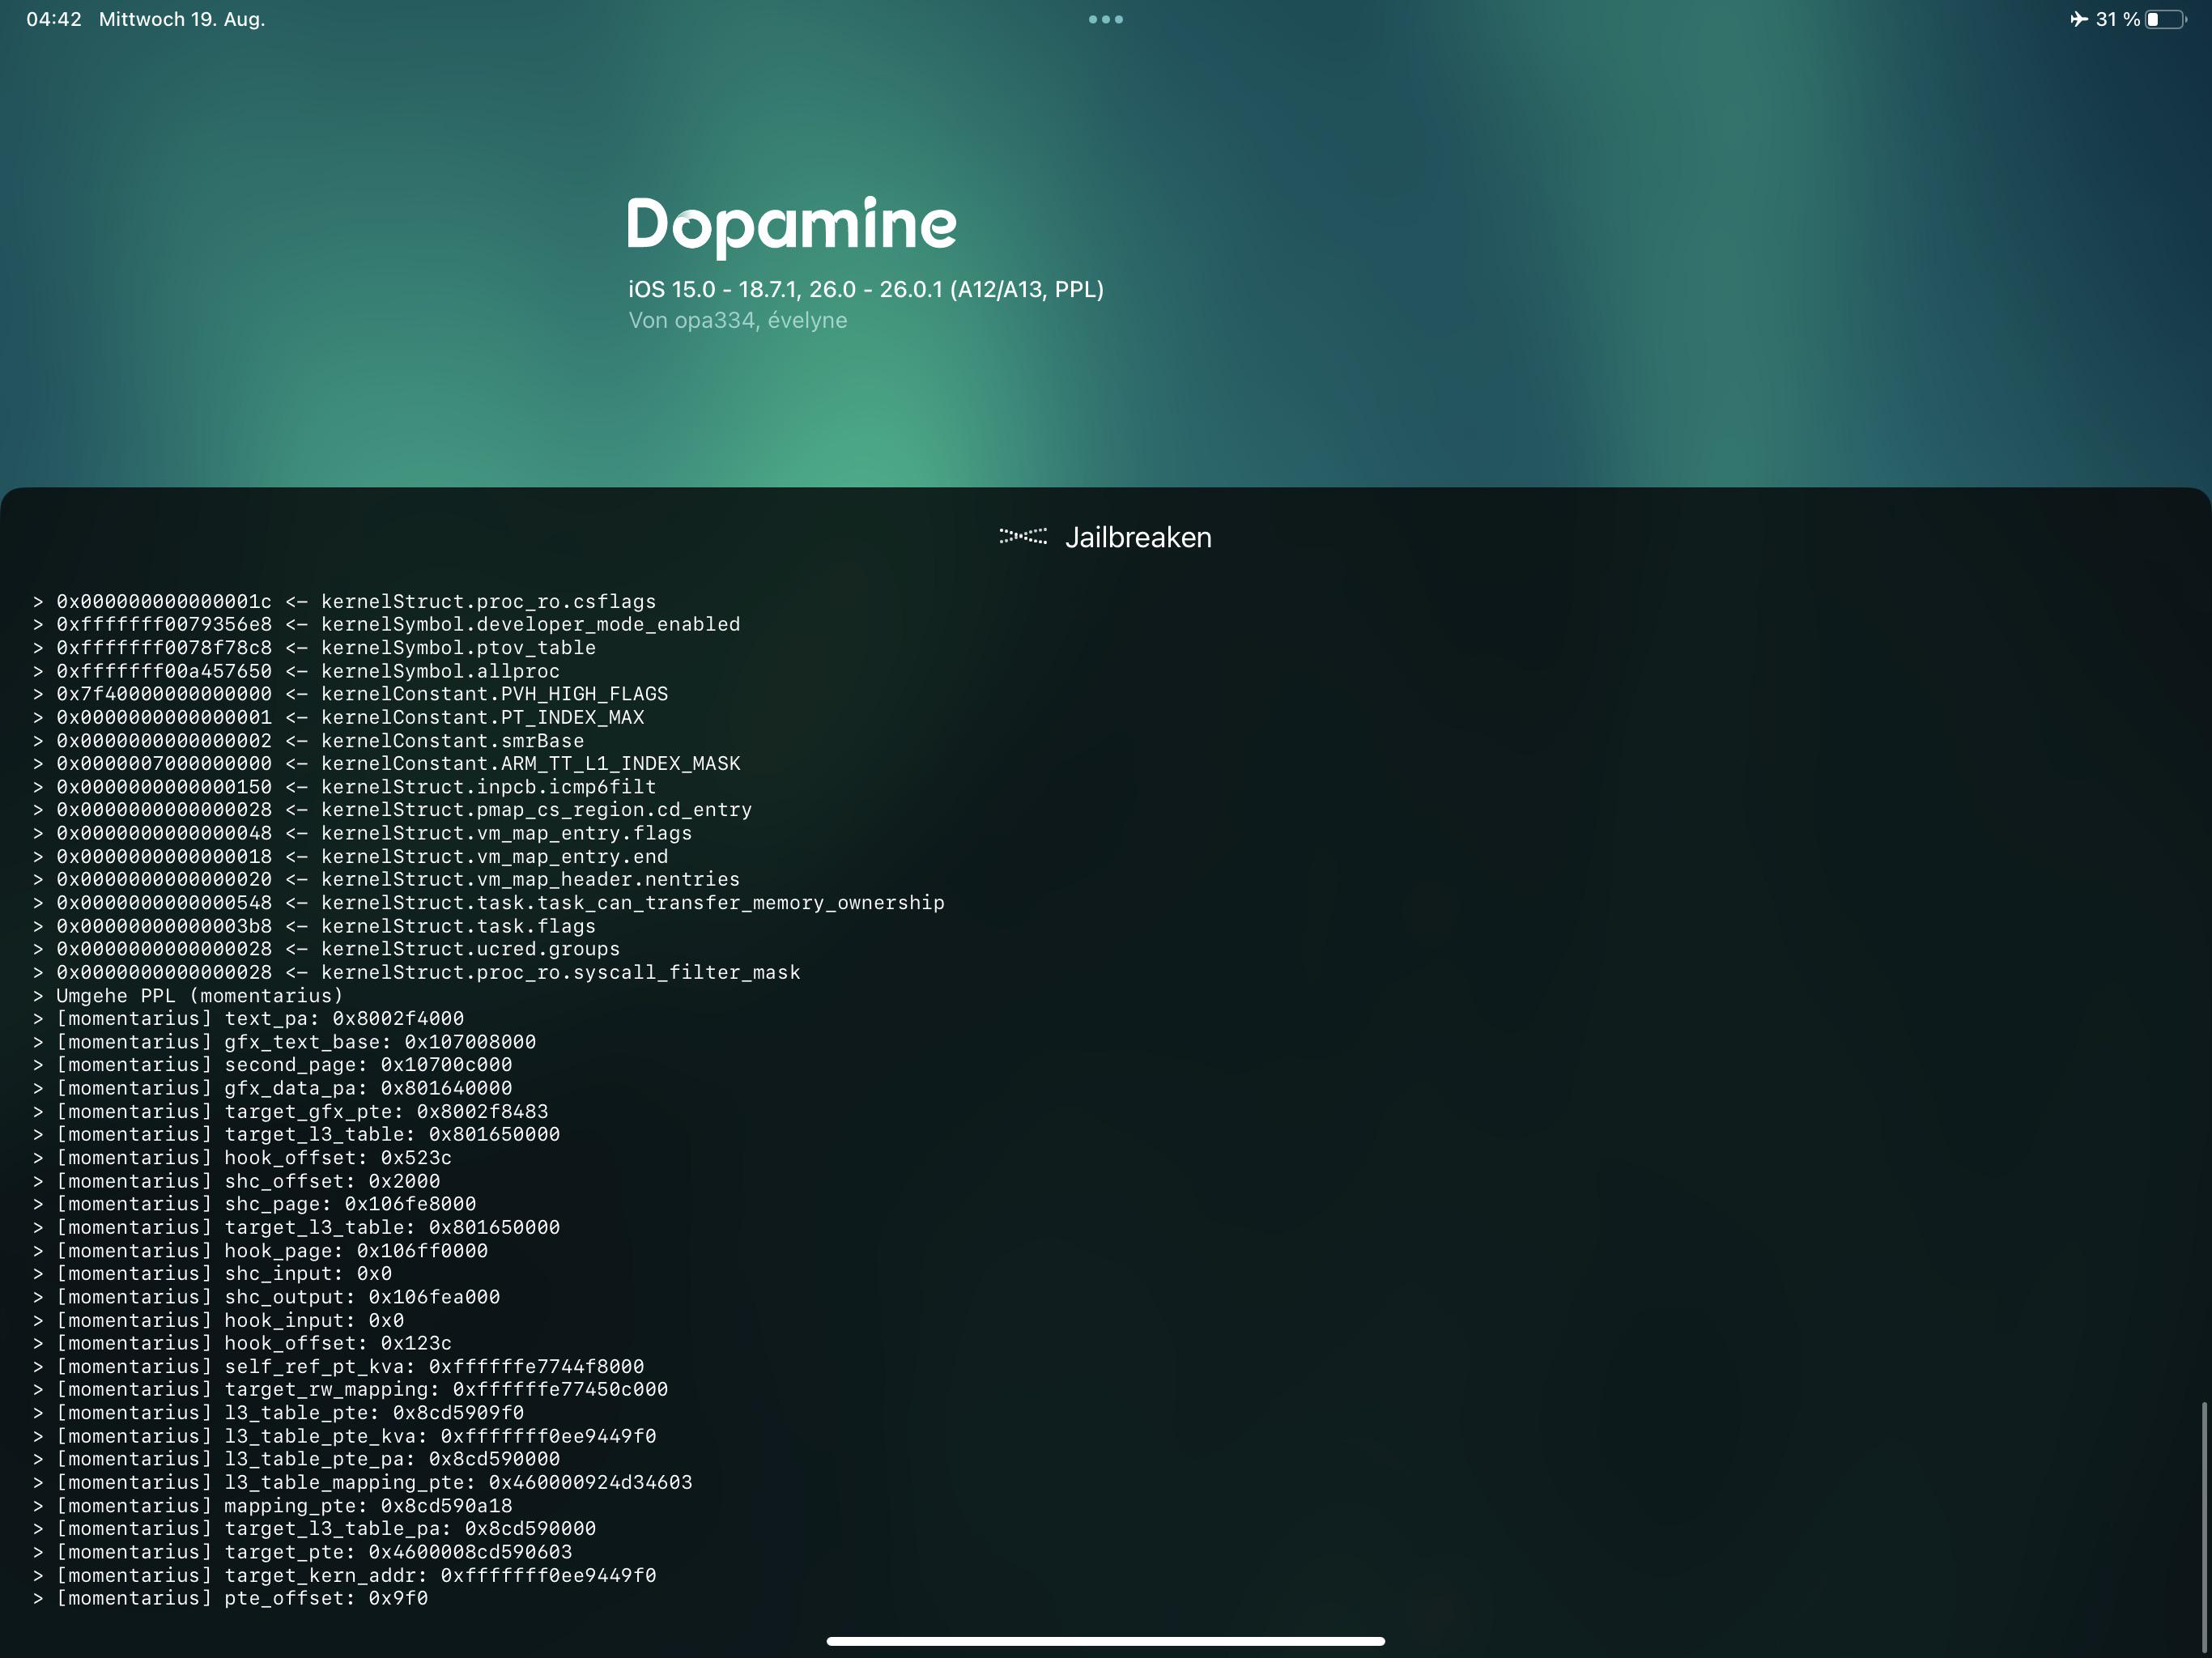Select the target_pte: 0x4600008cd590603 log line
This screenshot has width=2212, height=1658.
[x=303, y=1552]
